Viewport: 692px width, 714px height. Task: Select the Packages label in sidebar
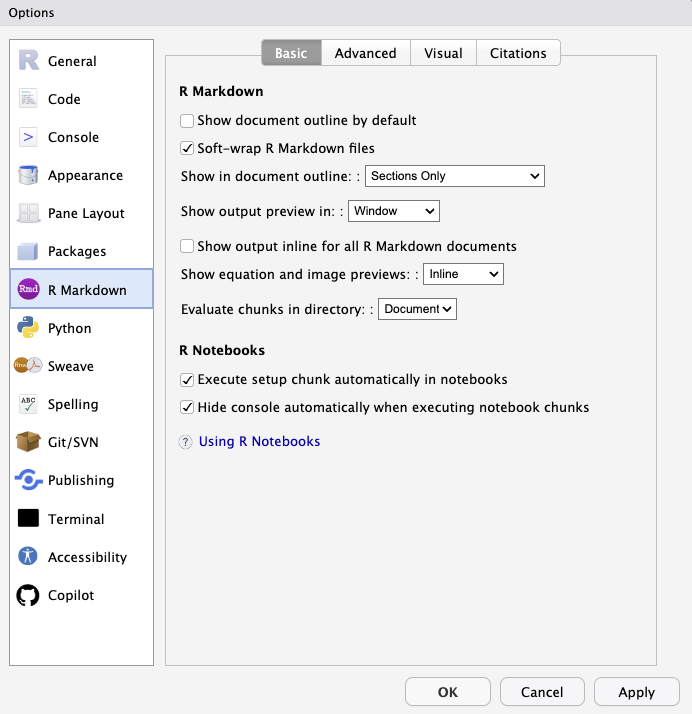77,252
